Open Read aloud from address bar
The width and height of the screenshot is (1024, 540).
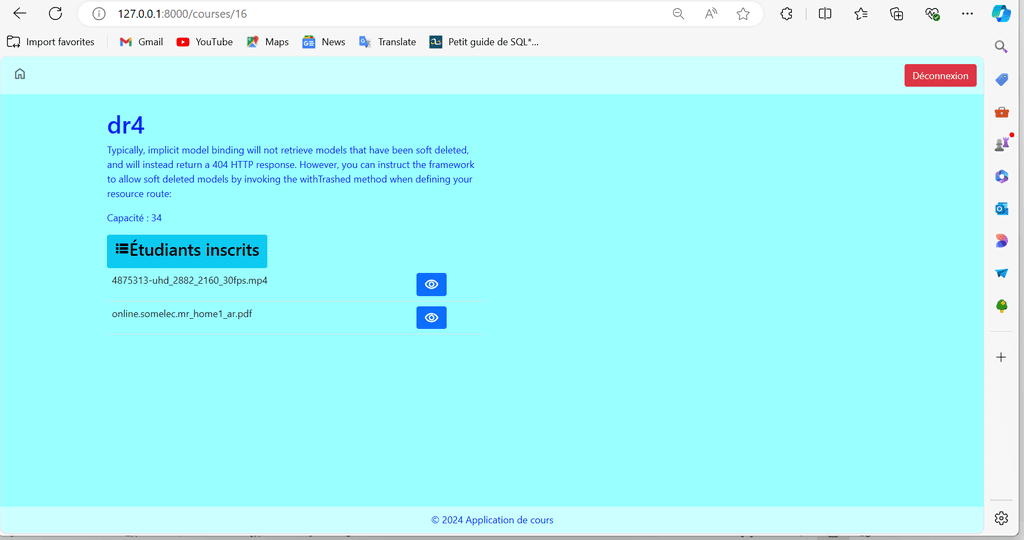(x=711, y=14)
